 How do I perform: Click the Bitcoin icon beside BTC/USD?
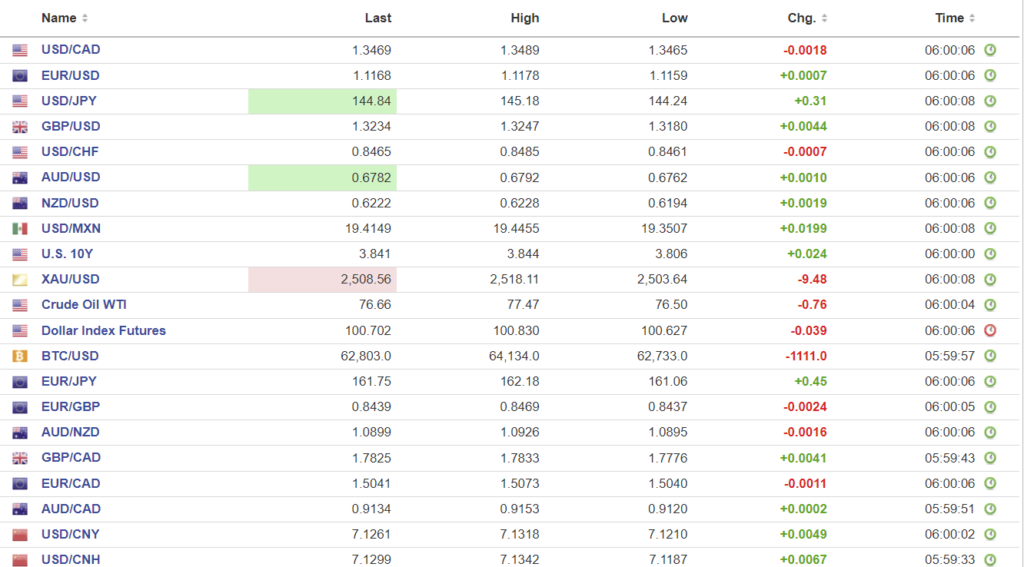(x=20, y=356)
